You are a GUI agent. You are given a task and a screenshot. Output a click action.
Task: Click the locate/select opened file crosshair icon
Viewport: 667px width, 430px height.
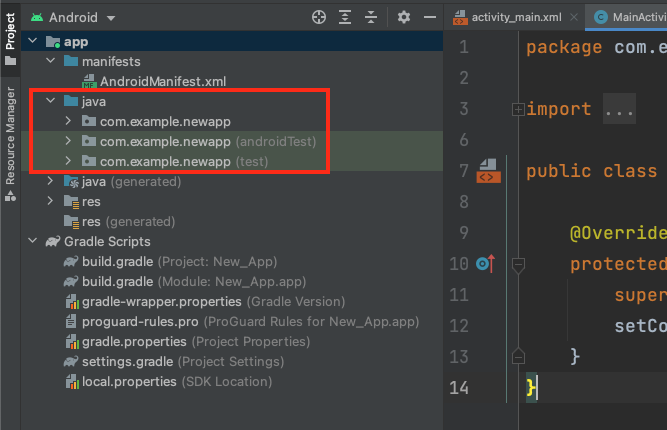click(319, 17)
